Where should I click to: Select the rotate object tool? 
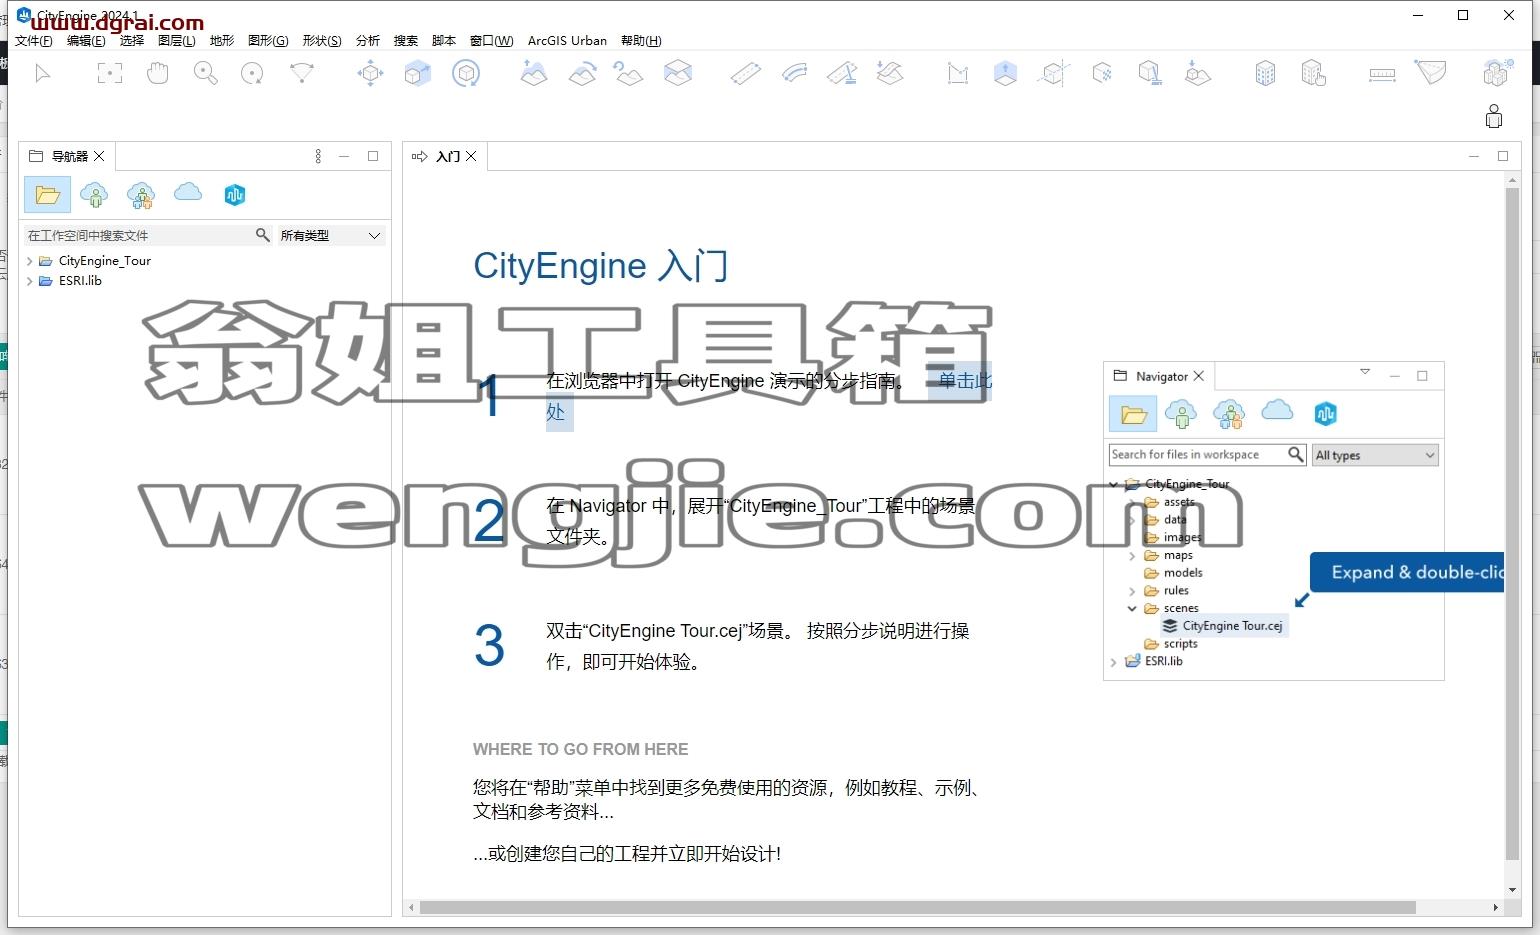click(466, 73)
